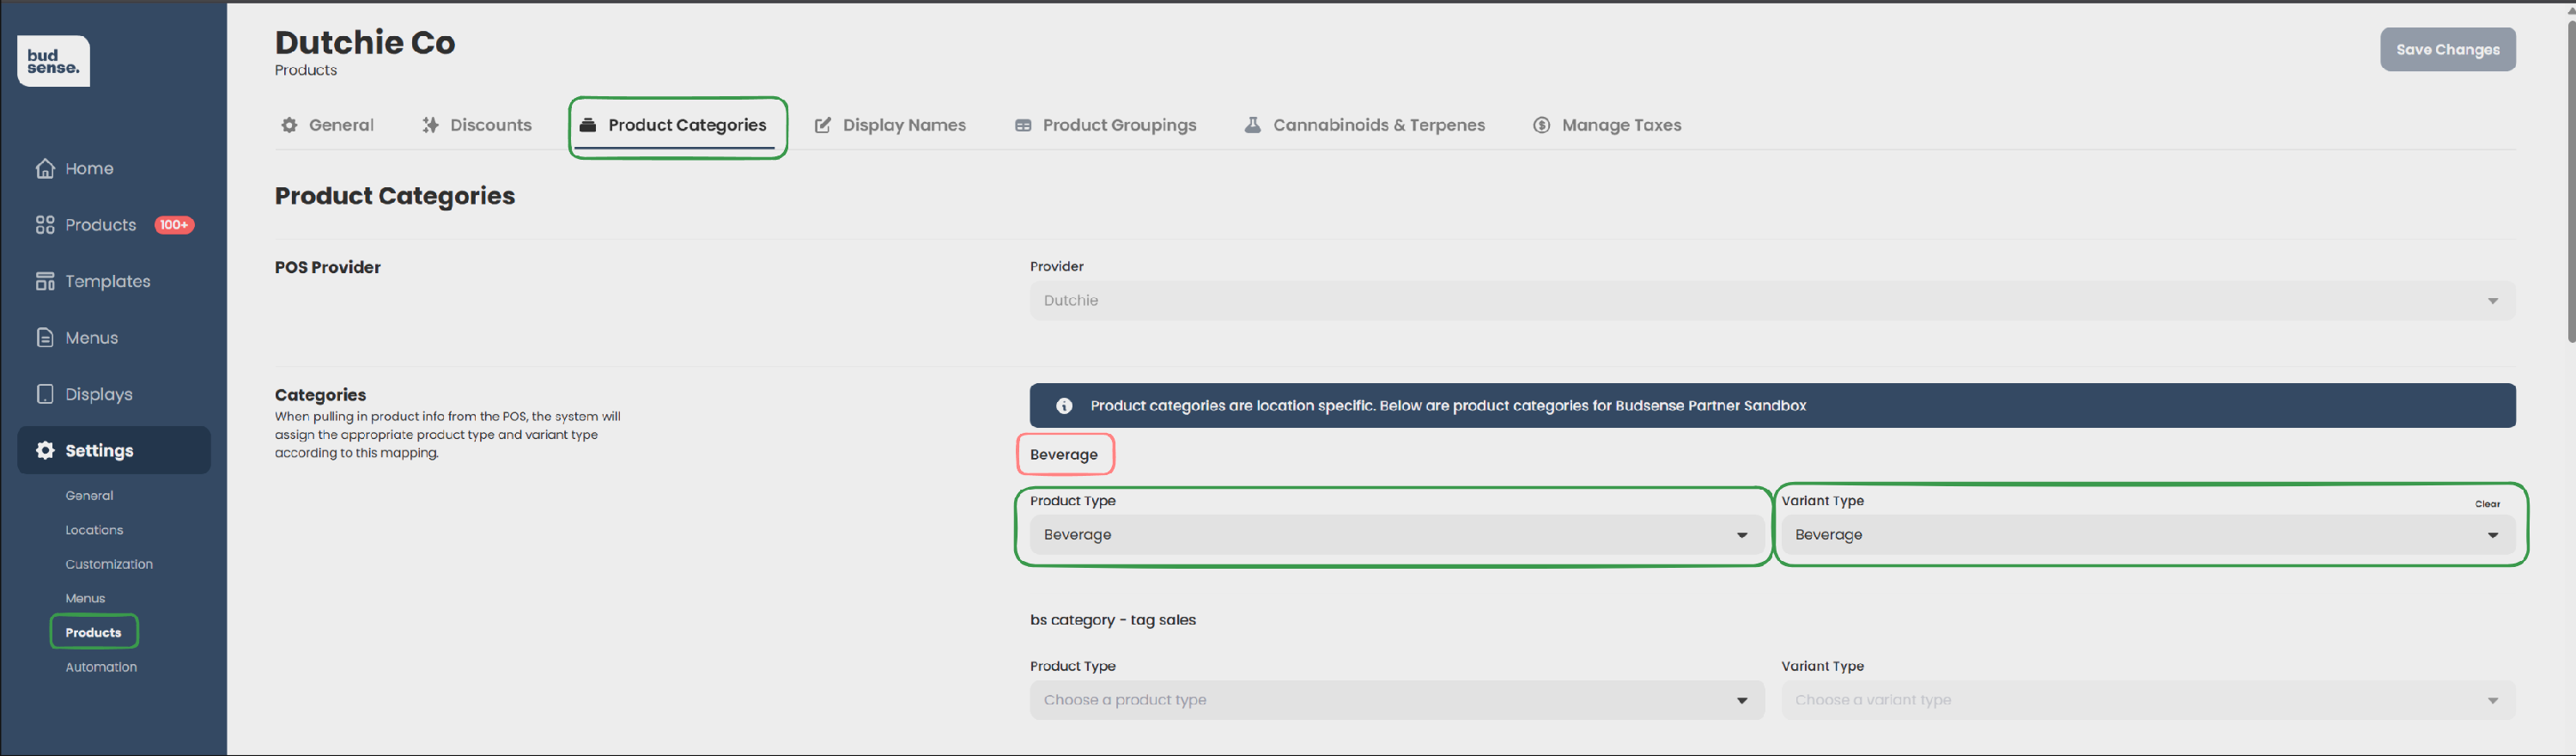Click the General tab gear icon
The image size is (2576, 756).
[289, 125]
